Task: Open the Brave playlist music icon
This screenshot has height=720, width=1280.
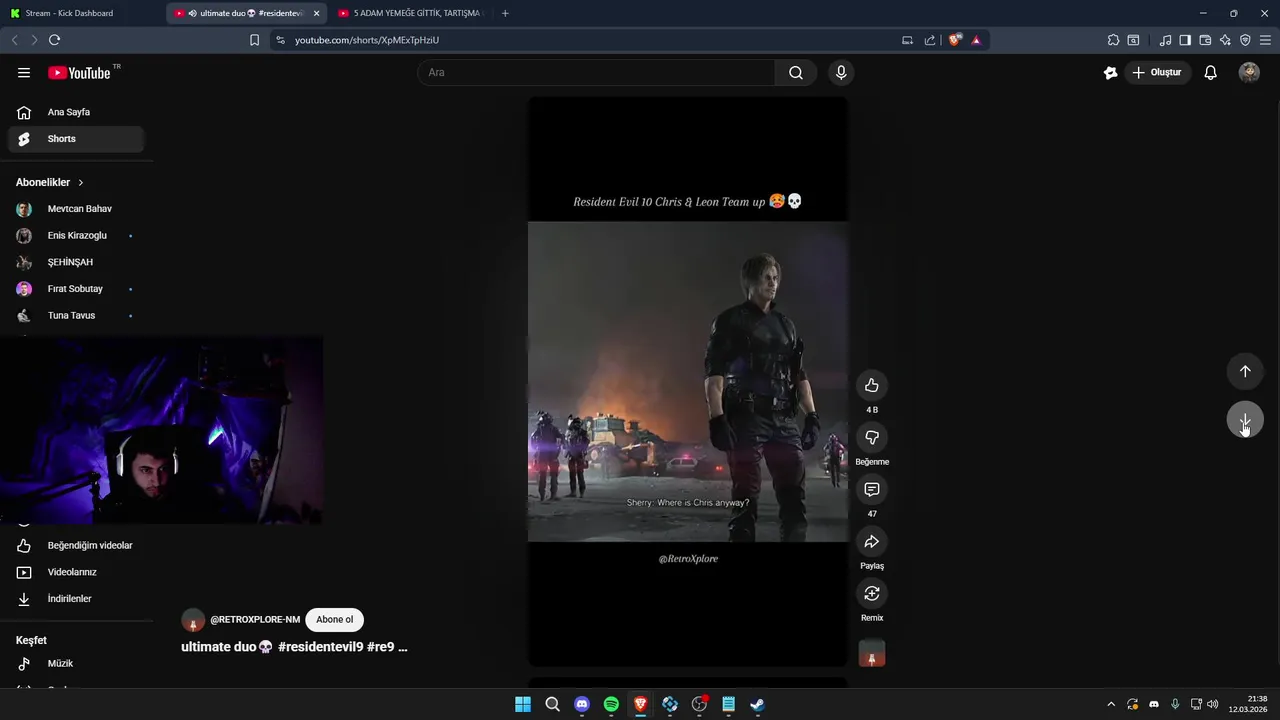Action: (1165, 40)
